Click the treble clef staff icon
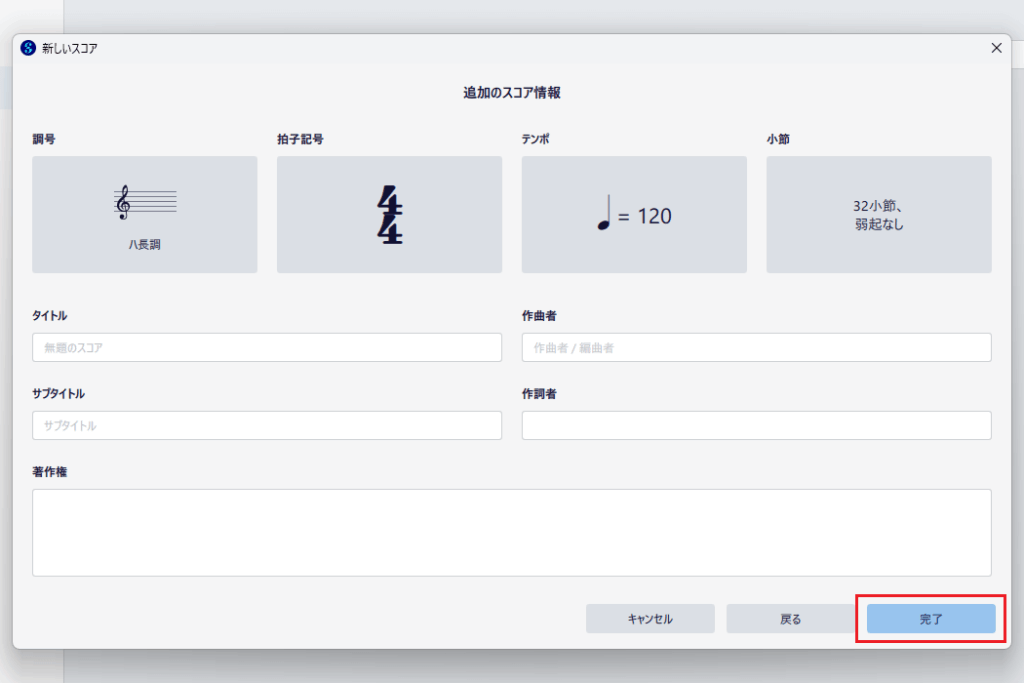This screenshot has height=683, width=1024. tap(145, 202)
